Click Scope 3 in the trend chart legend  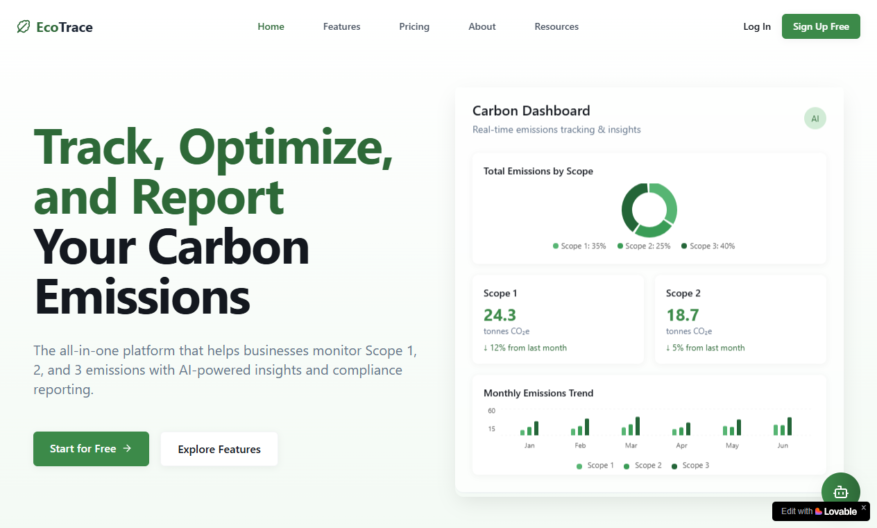click(690, 465)
